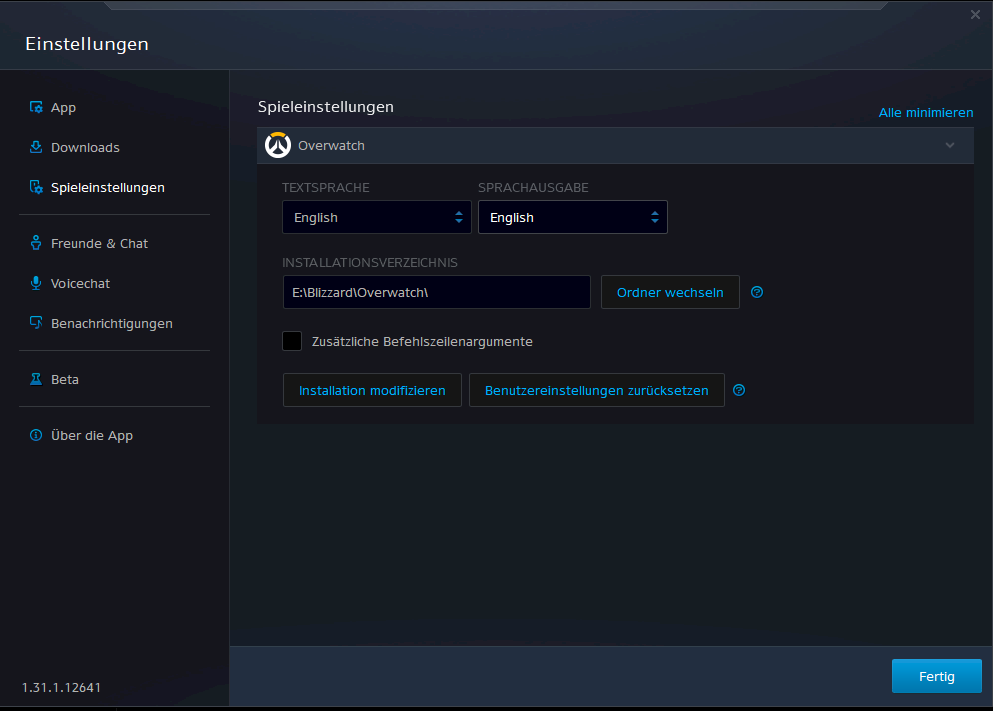Click the Beta flask icon
Image resolution: width=993 pixels, height=711 pixels.
pyautogui.click(x=36, y=379)
